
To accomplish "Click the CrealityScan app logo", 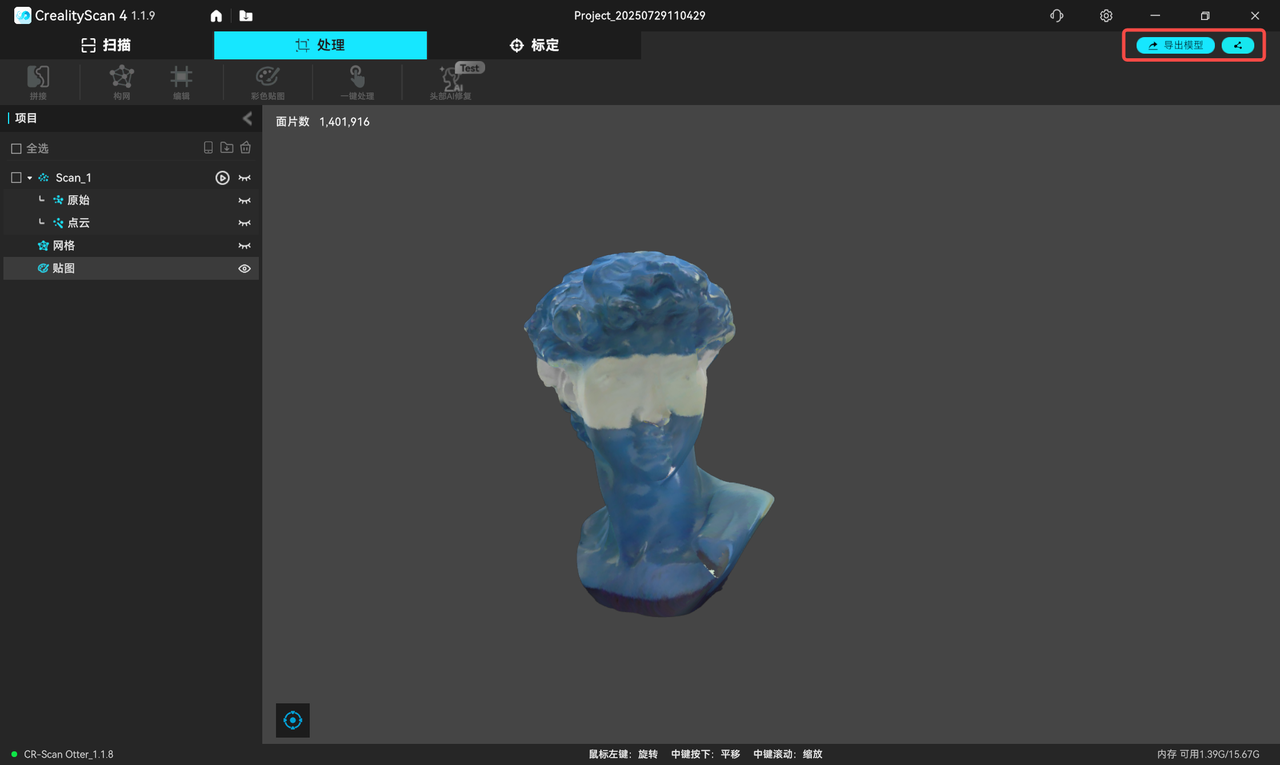I will click(x=22, y=16).
